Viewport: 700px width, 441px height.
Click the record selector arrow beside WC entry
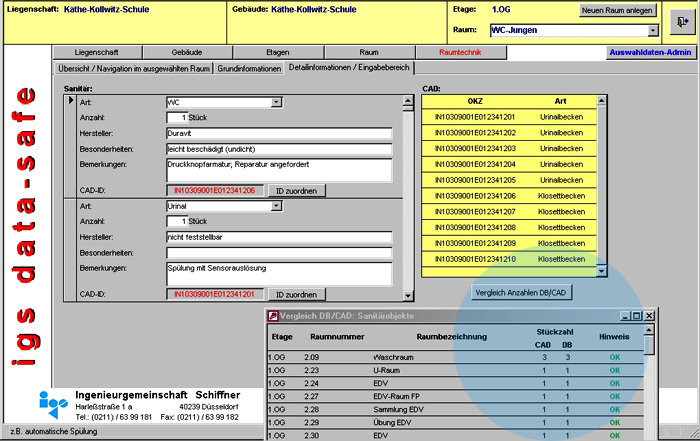pos(71,101)
